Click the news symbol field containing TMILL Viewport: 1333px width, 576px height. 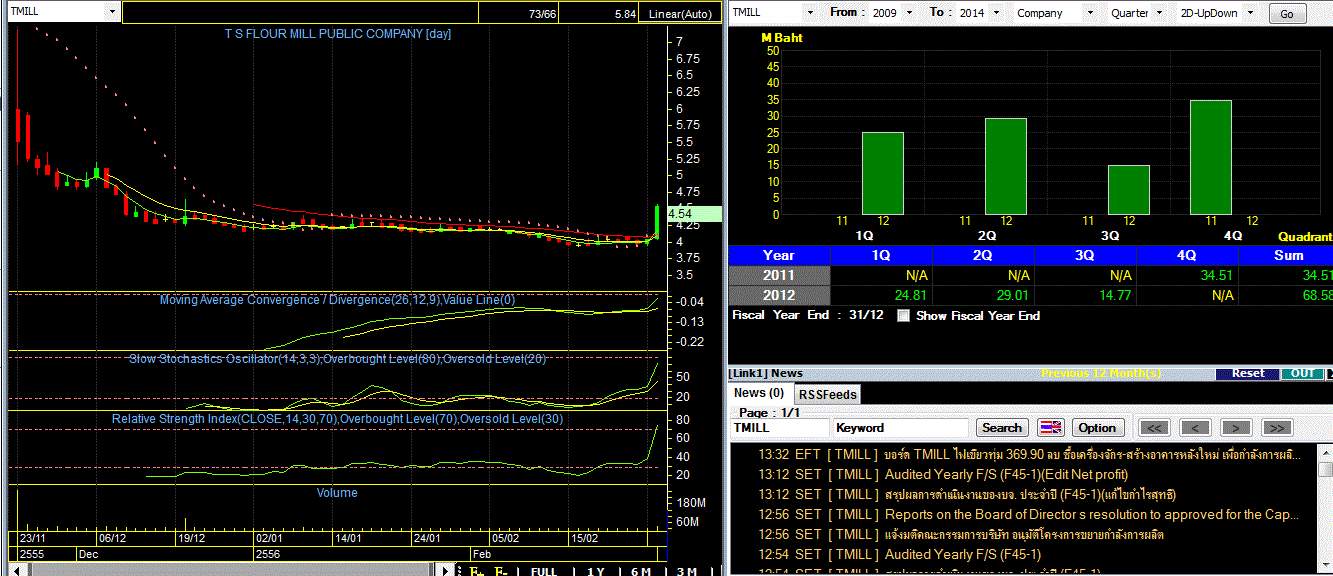[x=779, y=428]
